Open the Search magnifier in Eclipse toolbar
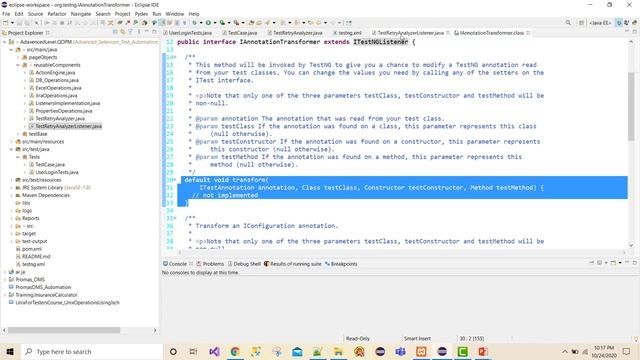640x360 pixels. [x=568, y=23]
